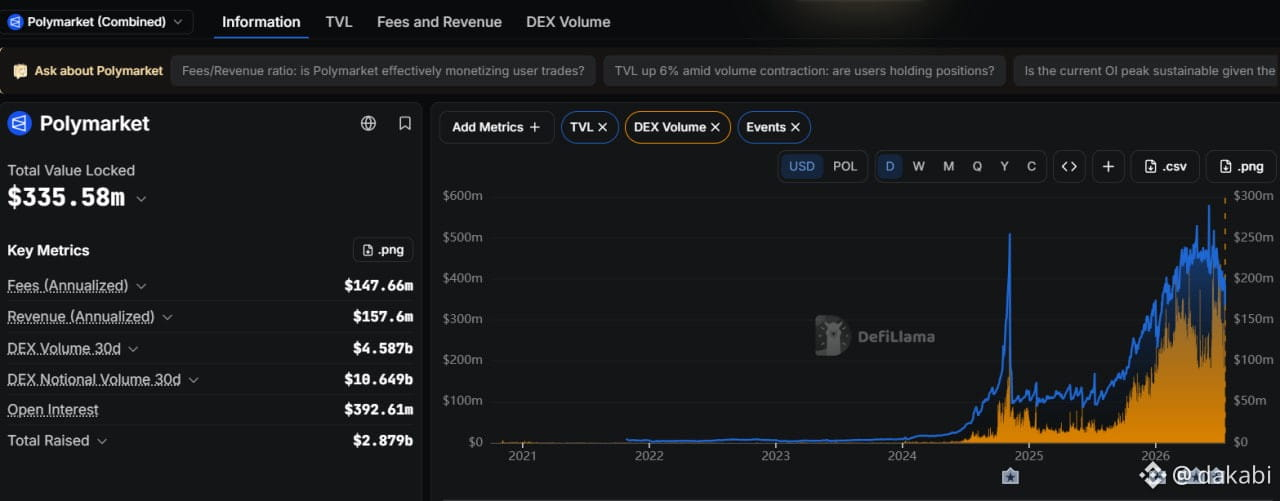This screenshot has height=501, width=1280.
Task: Switch to the Information tab
Action: tap(261, 21)
